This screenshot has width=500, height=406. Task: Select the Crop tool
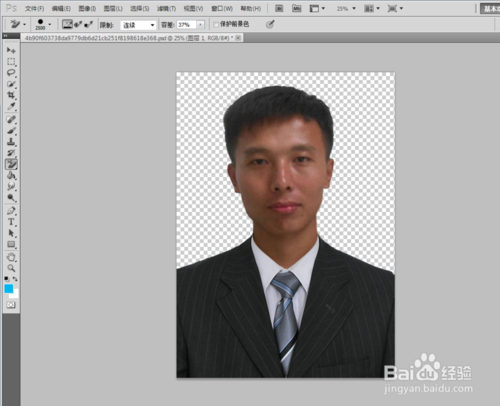pyautogui.click(x=11, y=95)
